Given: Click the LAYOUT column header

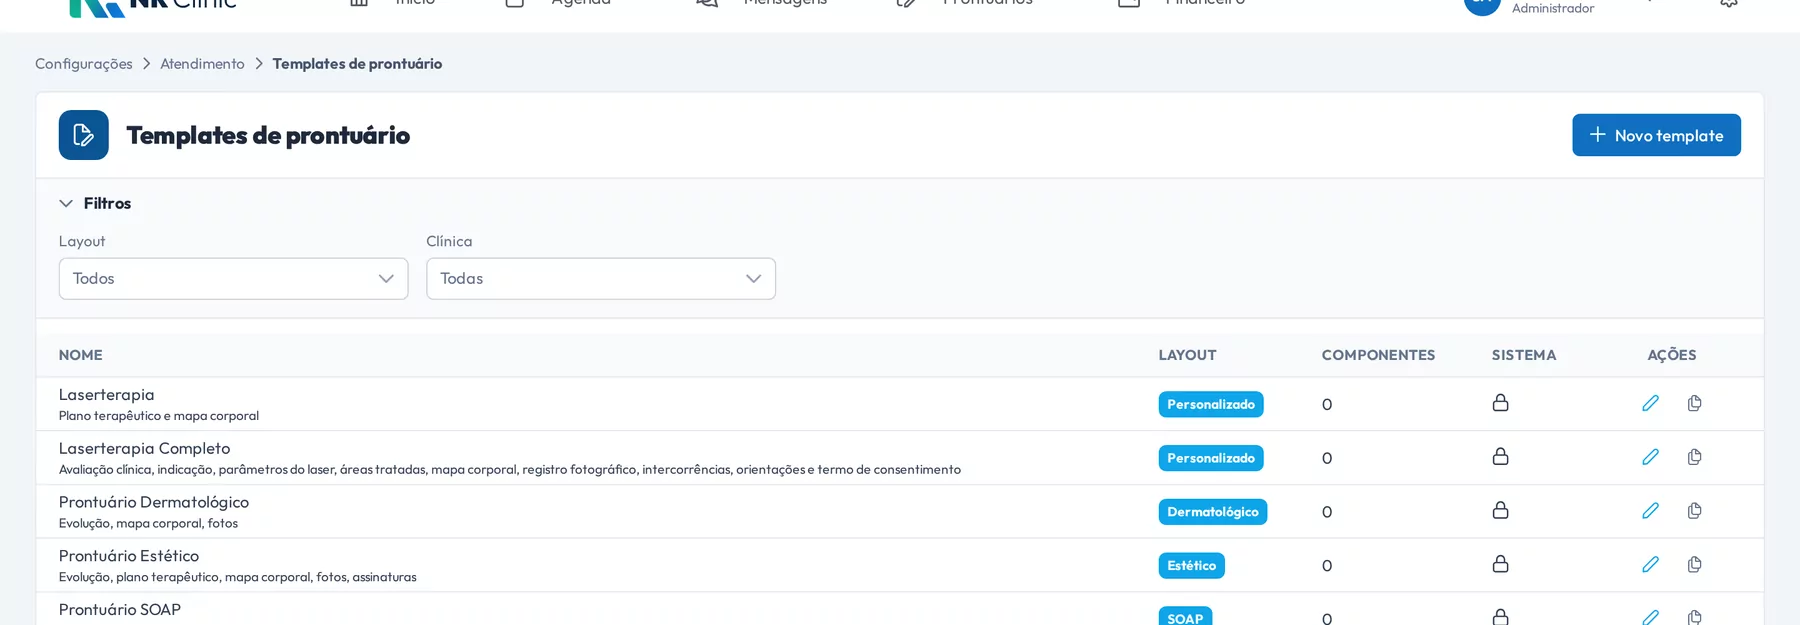Looking at the screenshot, I should tap(1187, 355).
